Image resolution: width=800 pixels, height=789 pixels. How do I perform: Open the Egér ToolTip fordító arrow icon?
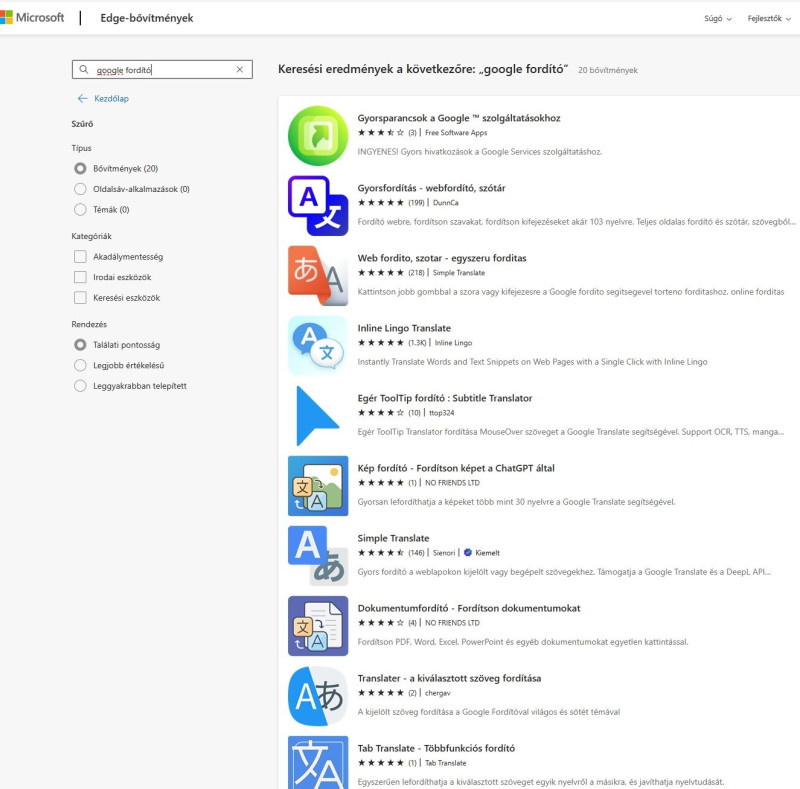coord(318,415)
